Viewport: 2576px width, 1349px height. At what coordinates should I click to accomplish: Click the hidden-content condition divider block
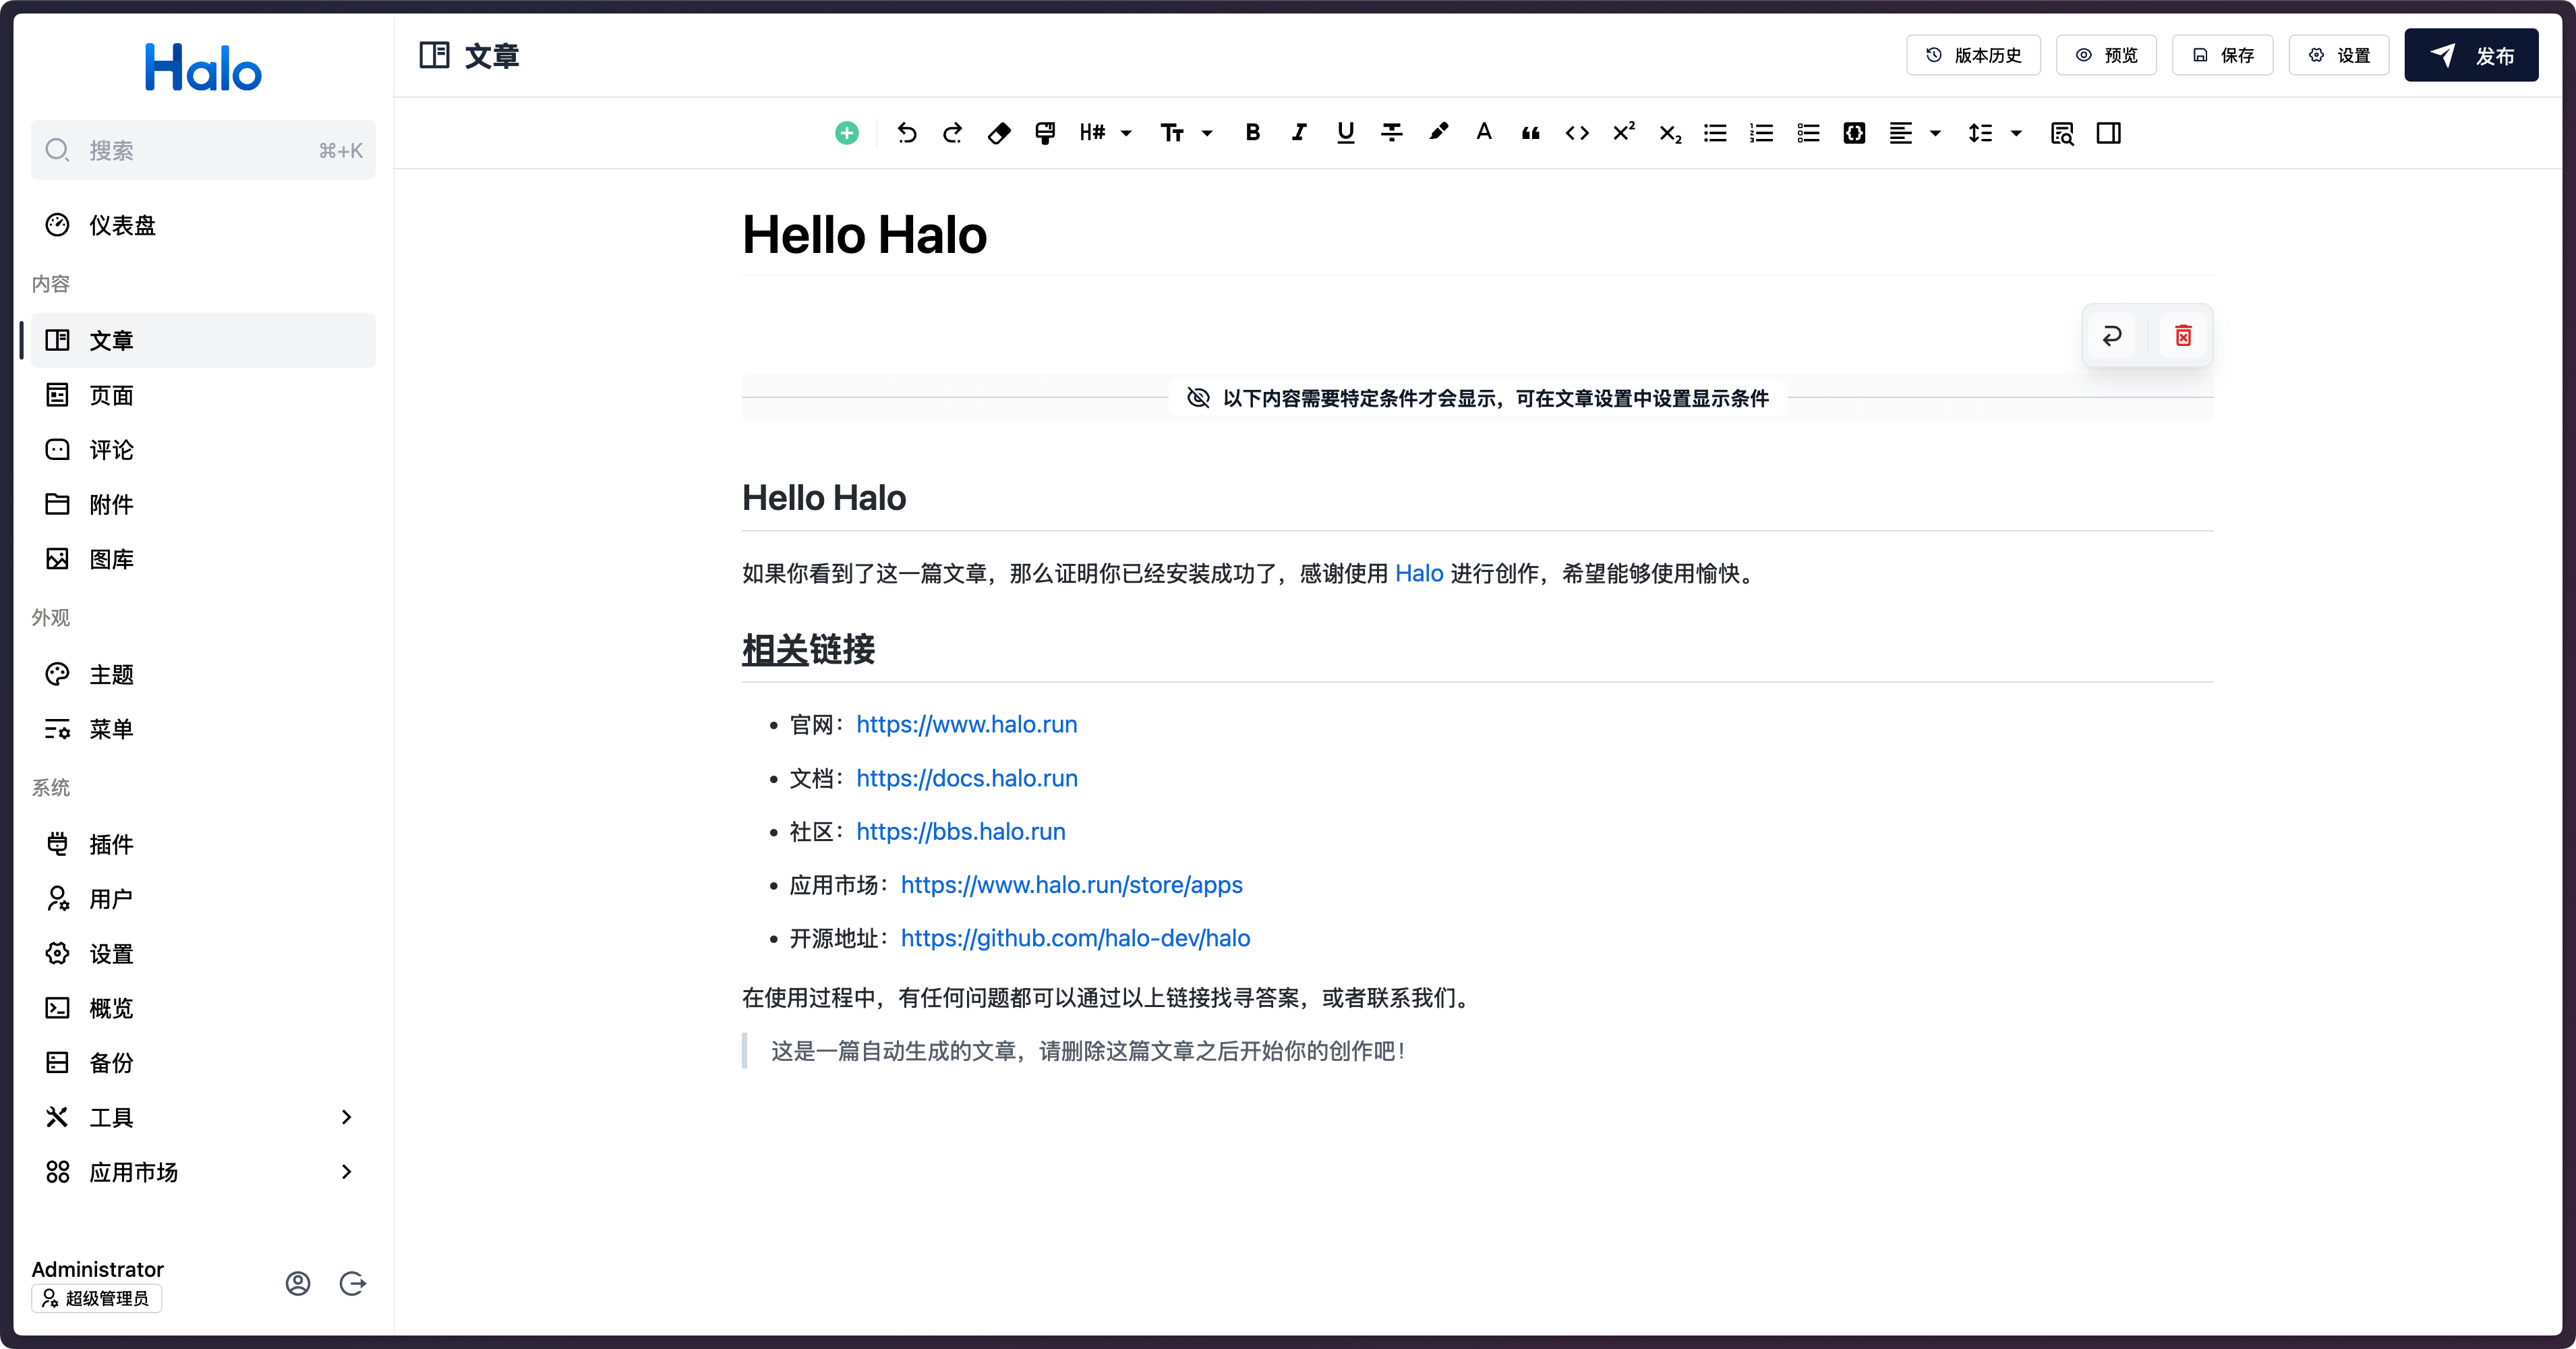coord(1477,398)
